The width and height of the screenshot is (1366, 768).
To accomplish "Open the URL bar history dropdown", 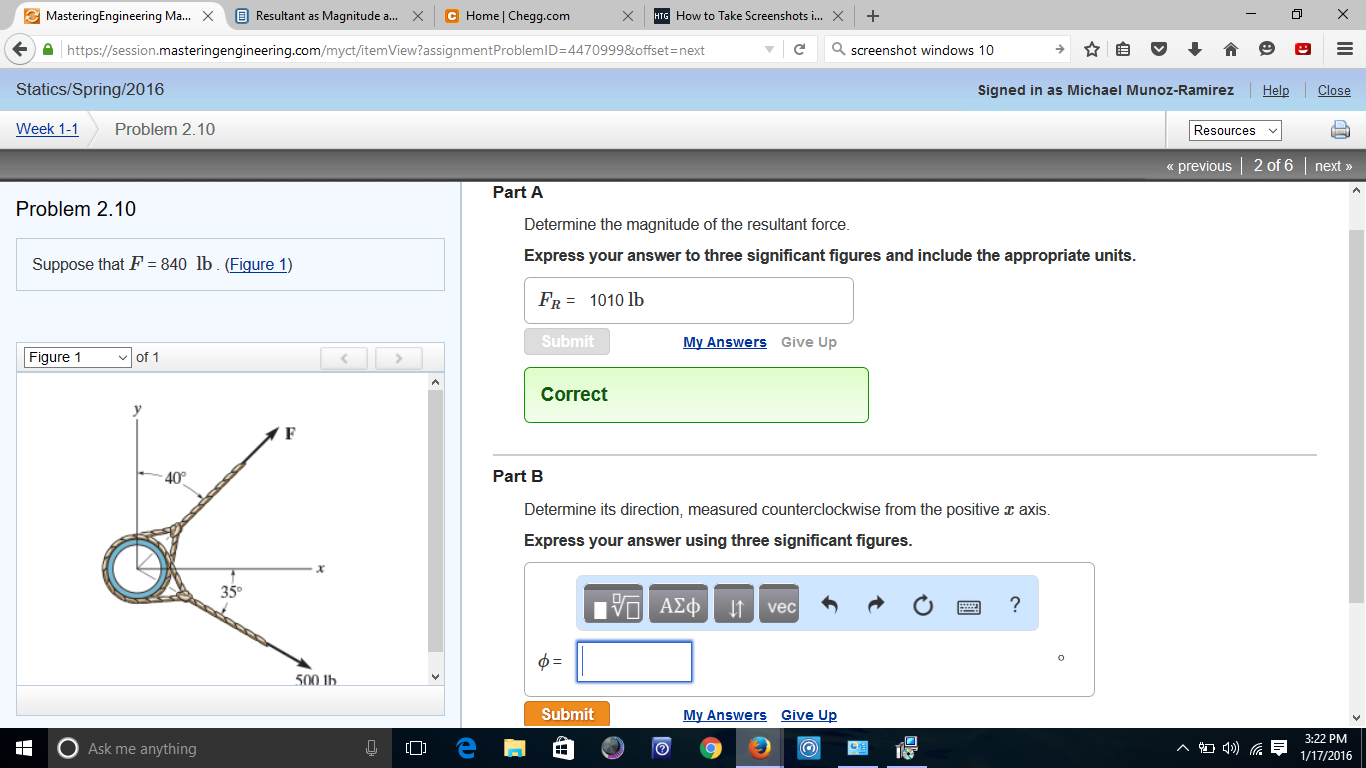I will 769,50.
